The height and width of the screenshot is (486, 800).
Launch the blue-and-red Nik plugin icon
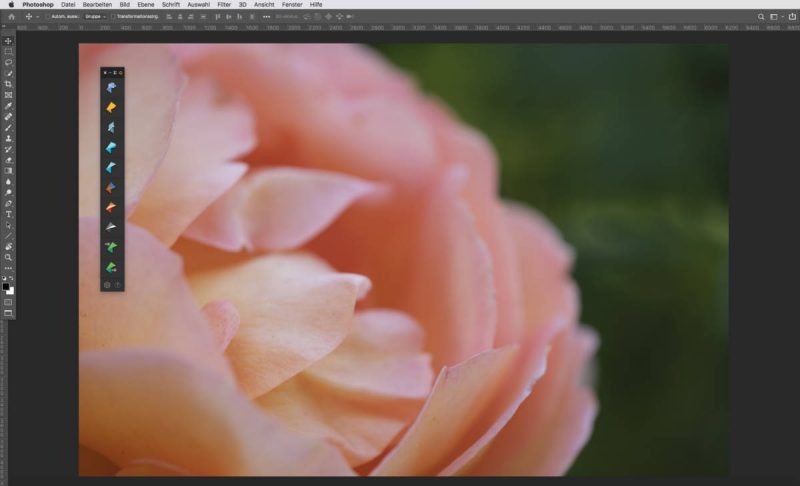point(111,187)
